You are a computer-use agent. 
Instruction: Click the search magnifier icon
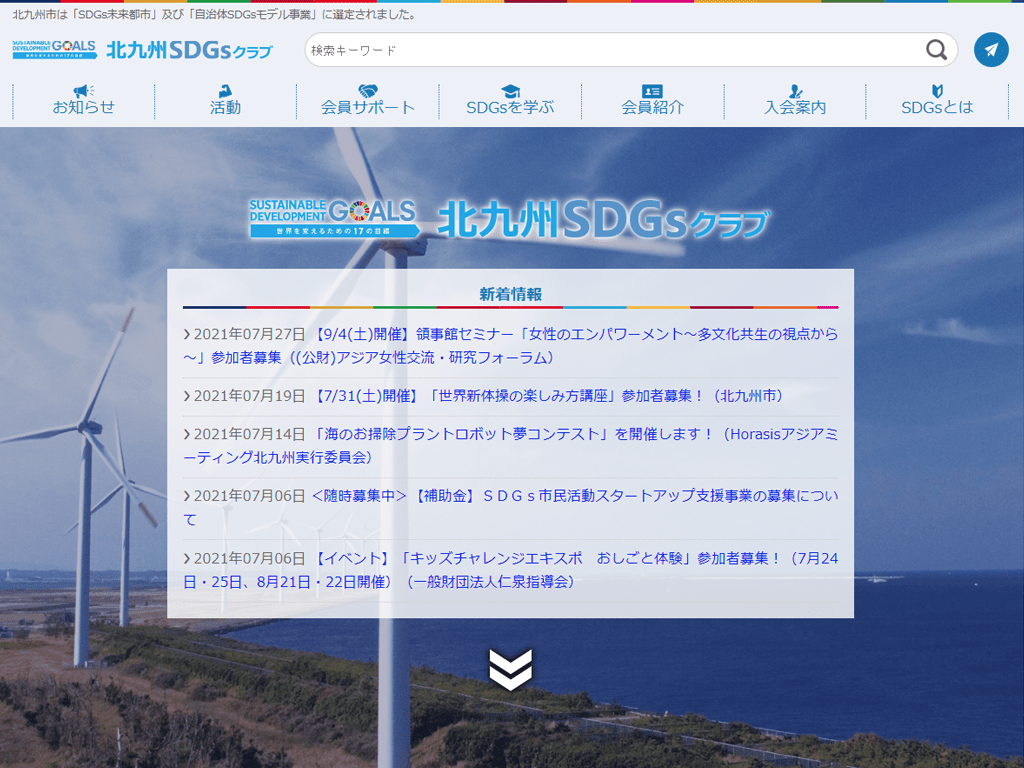936,50
